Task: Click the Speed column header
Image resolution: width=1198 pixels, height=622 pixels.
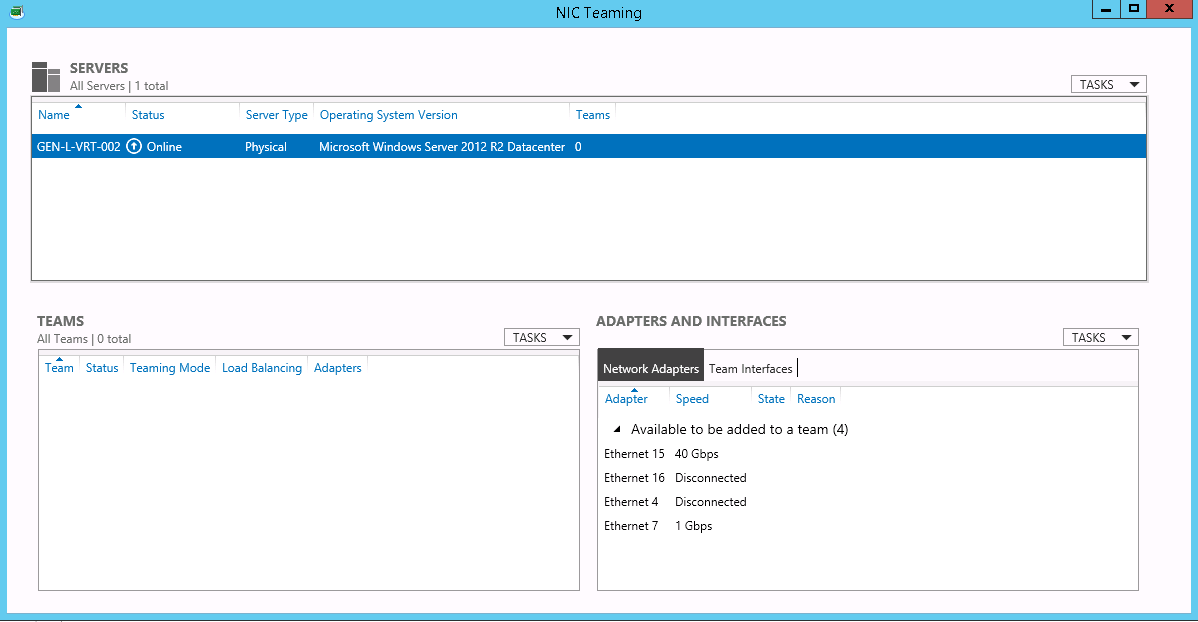Action: (692, 398)
